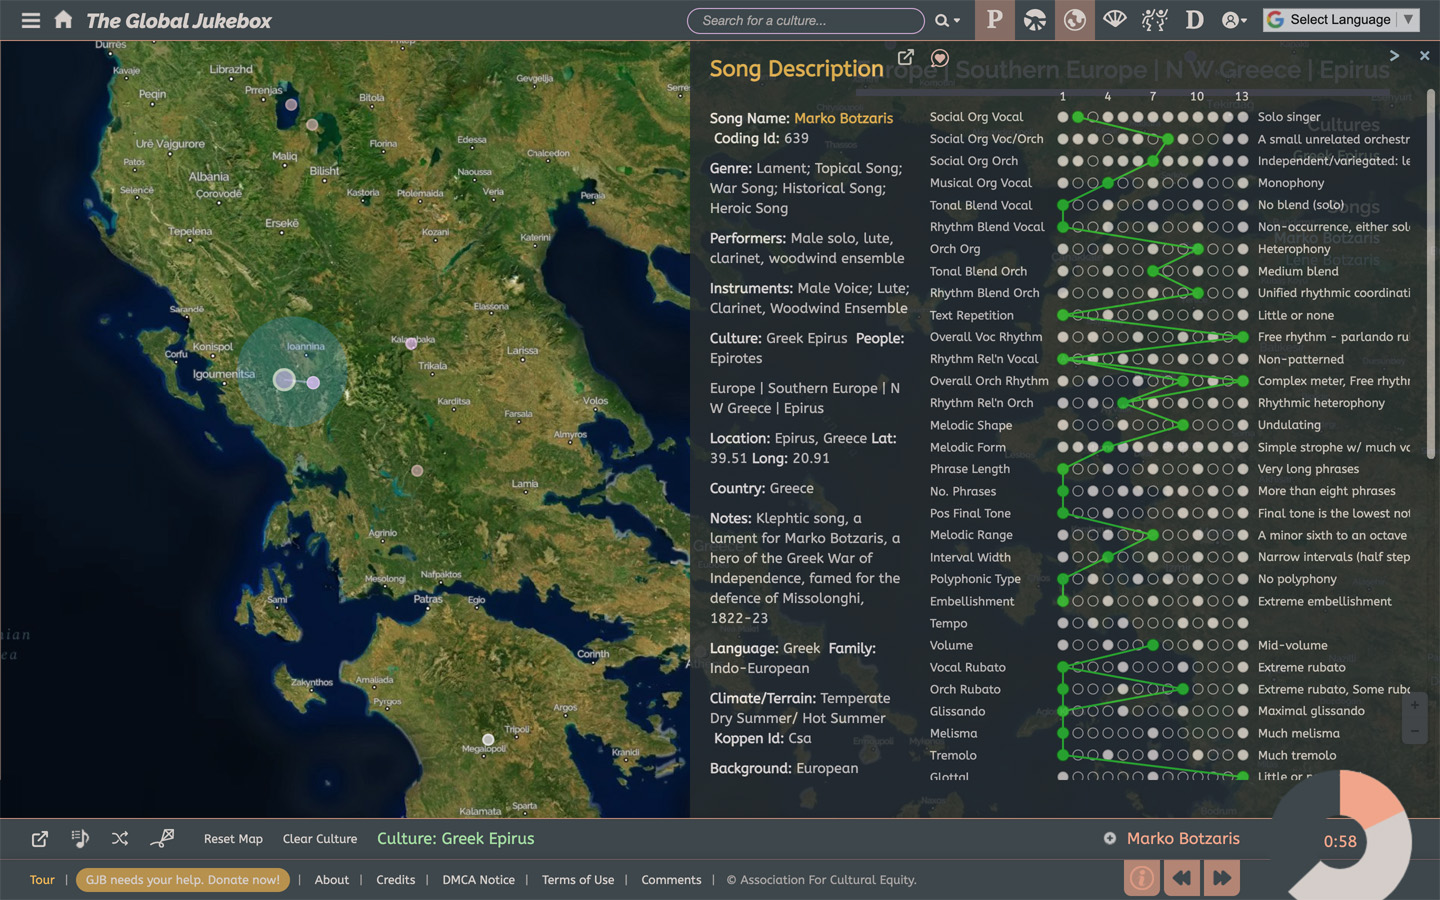Screen dimensions: 1440x900
Task: Select first point in Embellishment row
Action: pos(1063,601)
